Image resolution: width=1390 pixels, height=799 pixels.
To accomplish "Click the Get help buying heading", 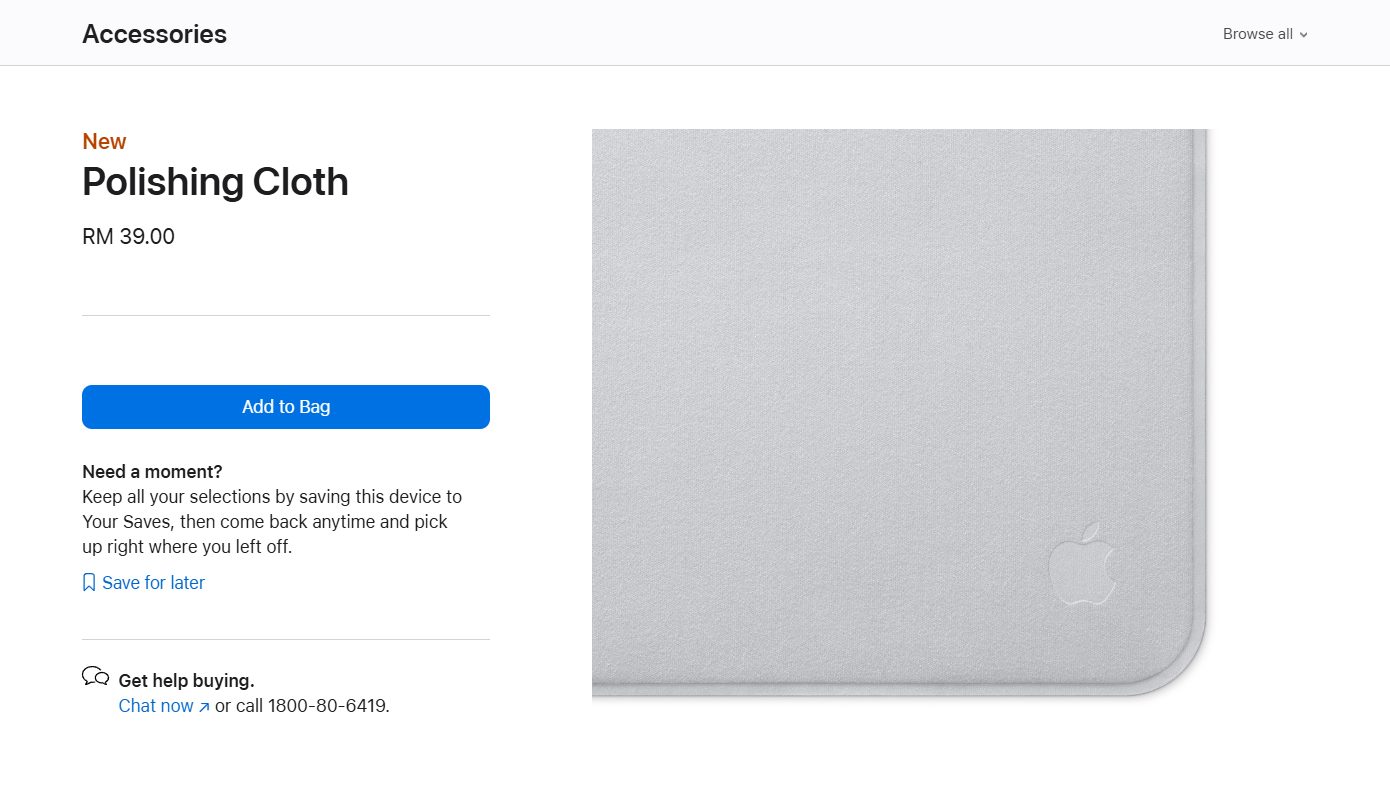I will pos(186,681).
